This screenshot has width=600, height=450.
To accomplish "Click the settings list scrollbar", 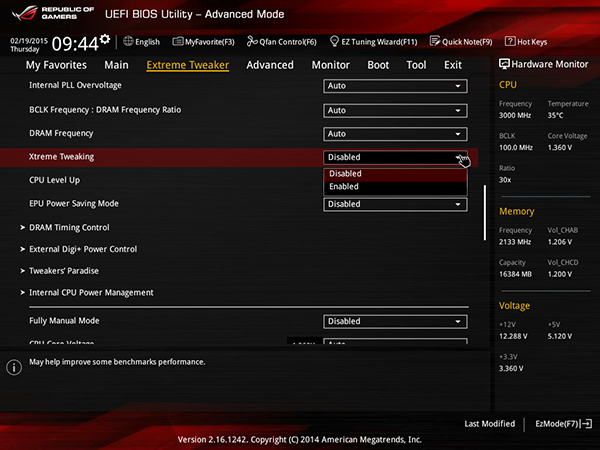I will click(485, 213).
